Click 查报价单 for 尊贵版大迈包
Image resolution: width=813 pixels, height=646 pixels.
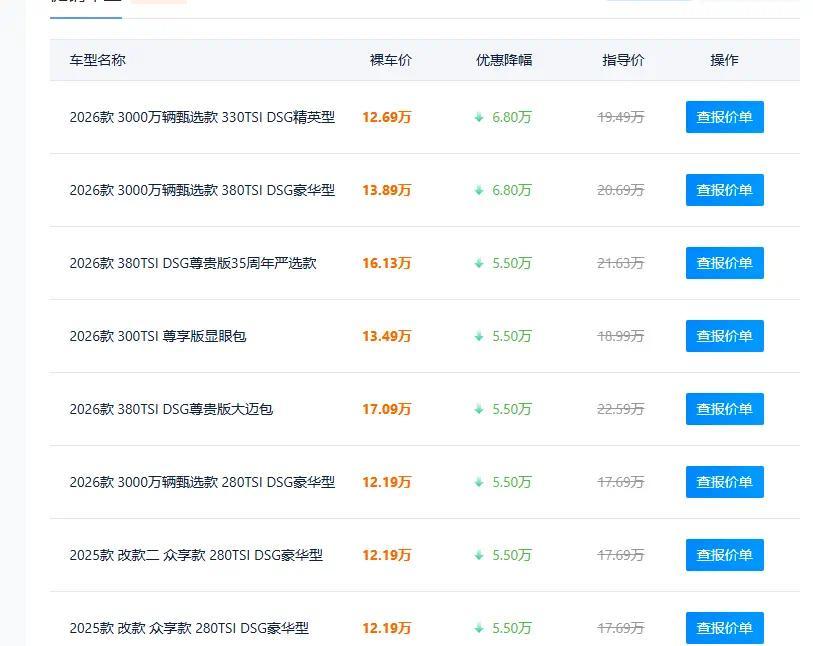[x=724, y=409]
